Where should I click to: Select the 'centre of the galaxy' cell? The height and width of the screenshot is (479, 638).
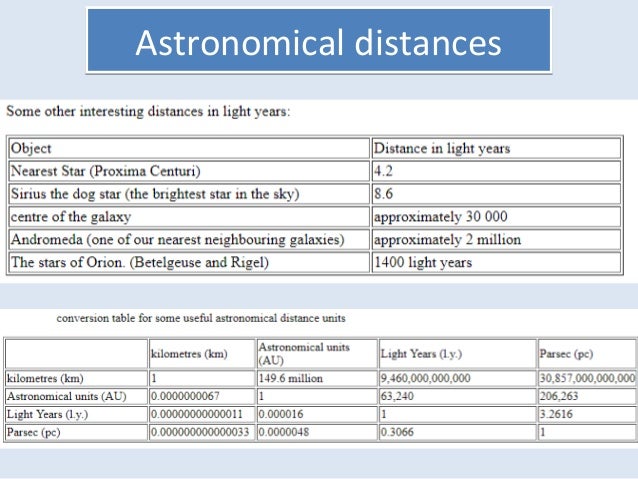[x=189, y=217]
